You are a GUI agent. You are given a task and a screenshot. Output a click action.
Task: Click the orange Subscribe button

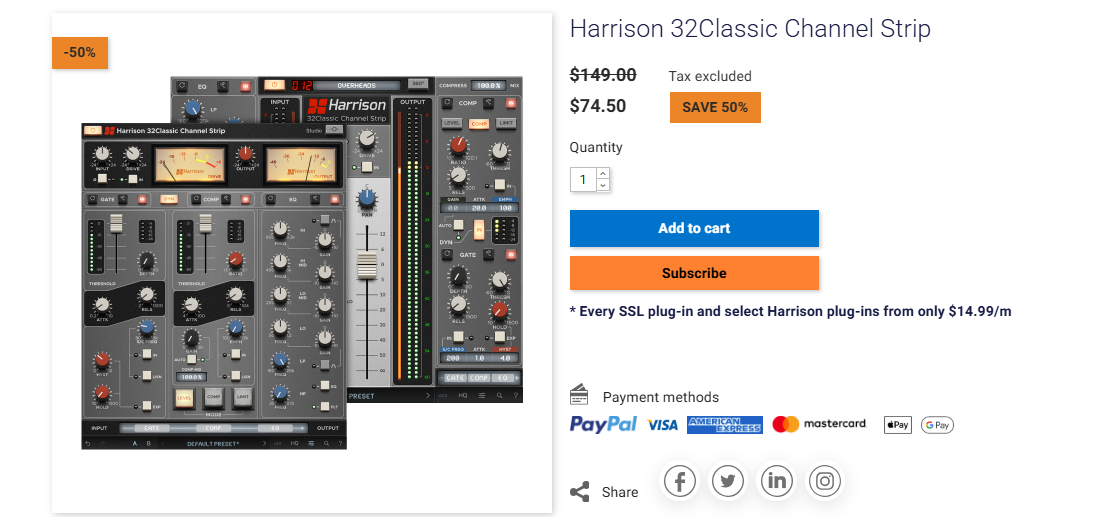click(x=694, y=273)
